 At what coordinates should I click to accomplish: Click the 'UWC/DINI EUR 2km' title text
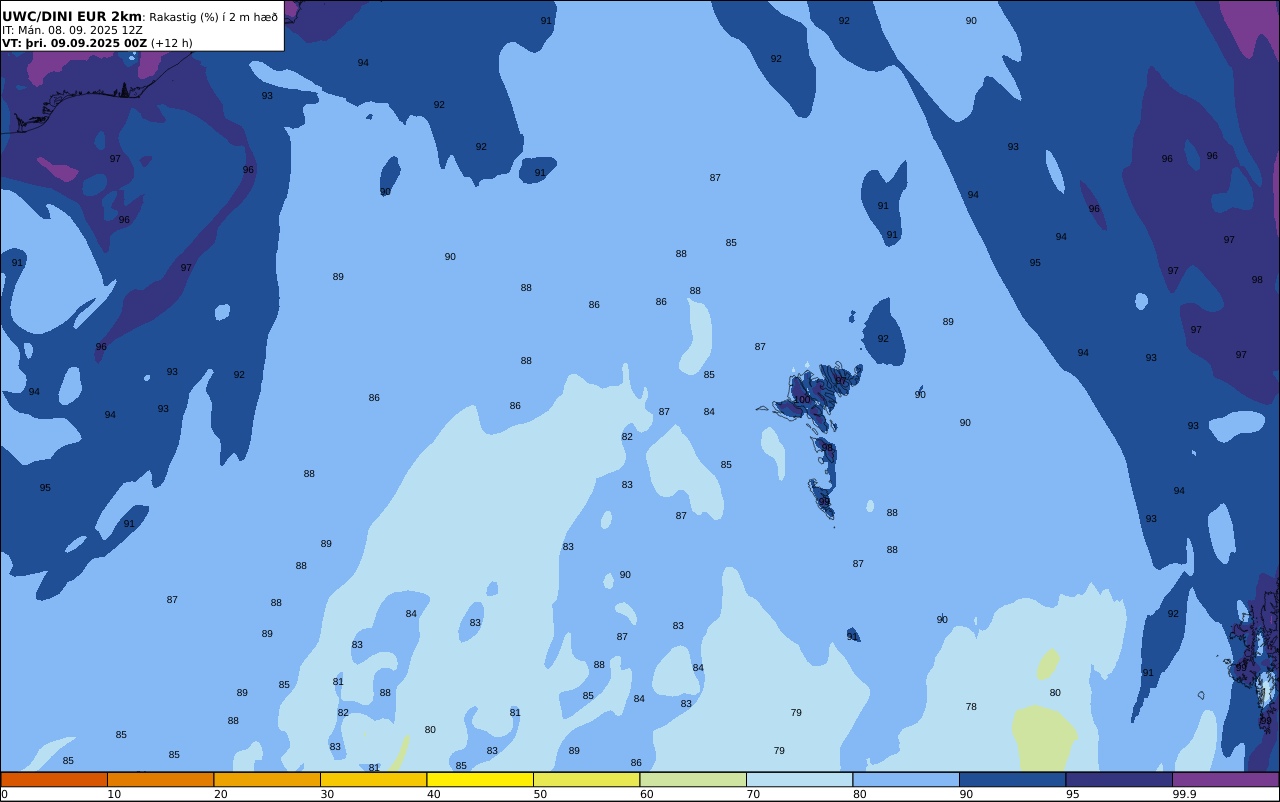click(72, 17)
